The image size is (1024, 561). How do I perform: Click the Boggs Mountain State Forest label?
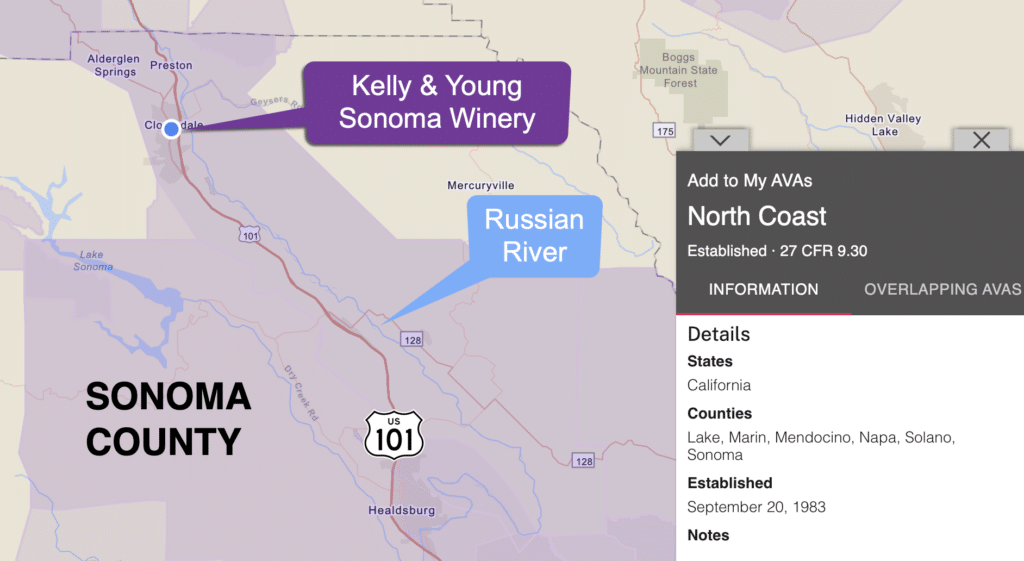click(680, 71)
